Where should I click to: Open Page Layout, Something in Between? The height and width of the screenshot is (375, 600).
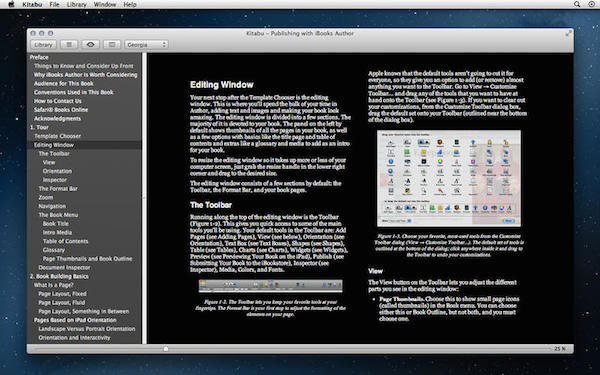coord(84,312)
